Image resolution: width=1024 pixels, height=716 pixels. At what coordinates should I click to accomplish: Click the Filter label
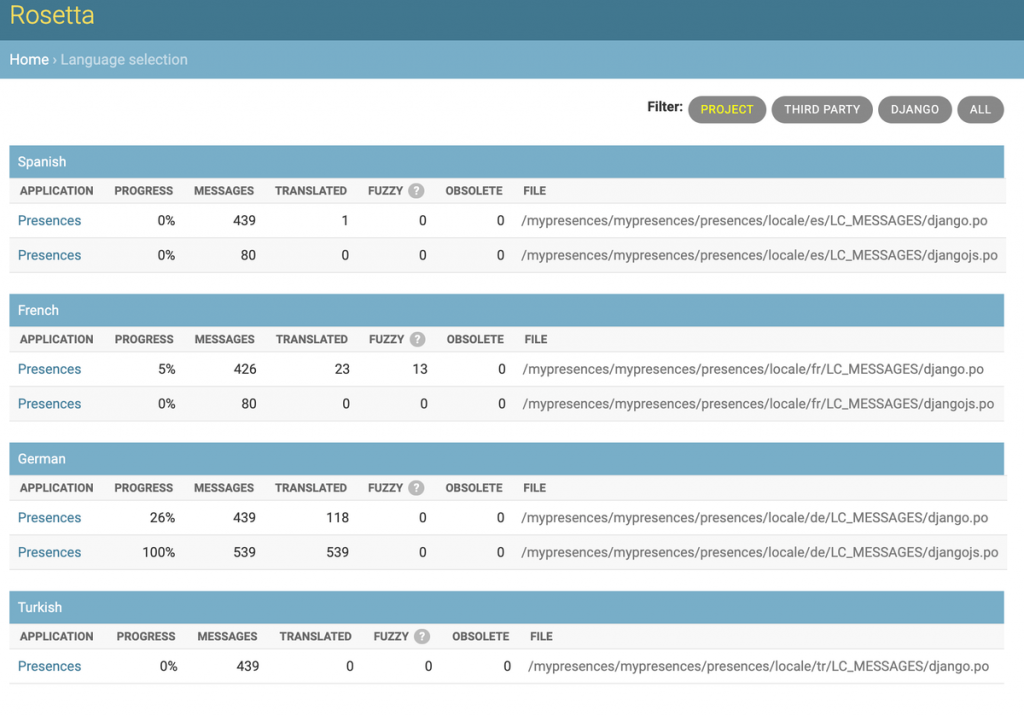[665, 106]
